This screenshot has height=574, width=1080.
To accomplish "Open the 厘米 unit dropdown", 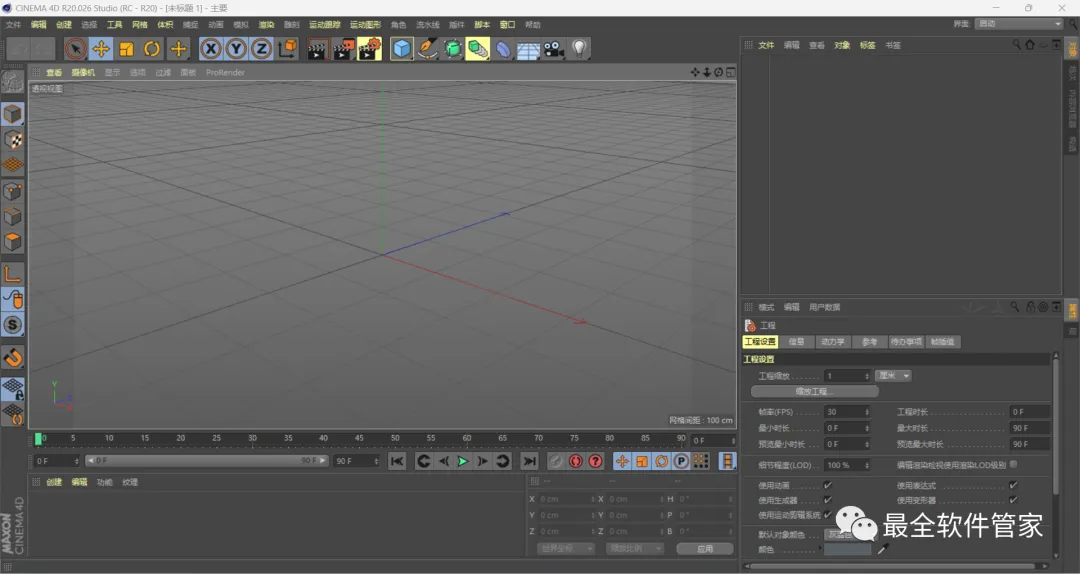I will 893,376.
